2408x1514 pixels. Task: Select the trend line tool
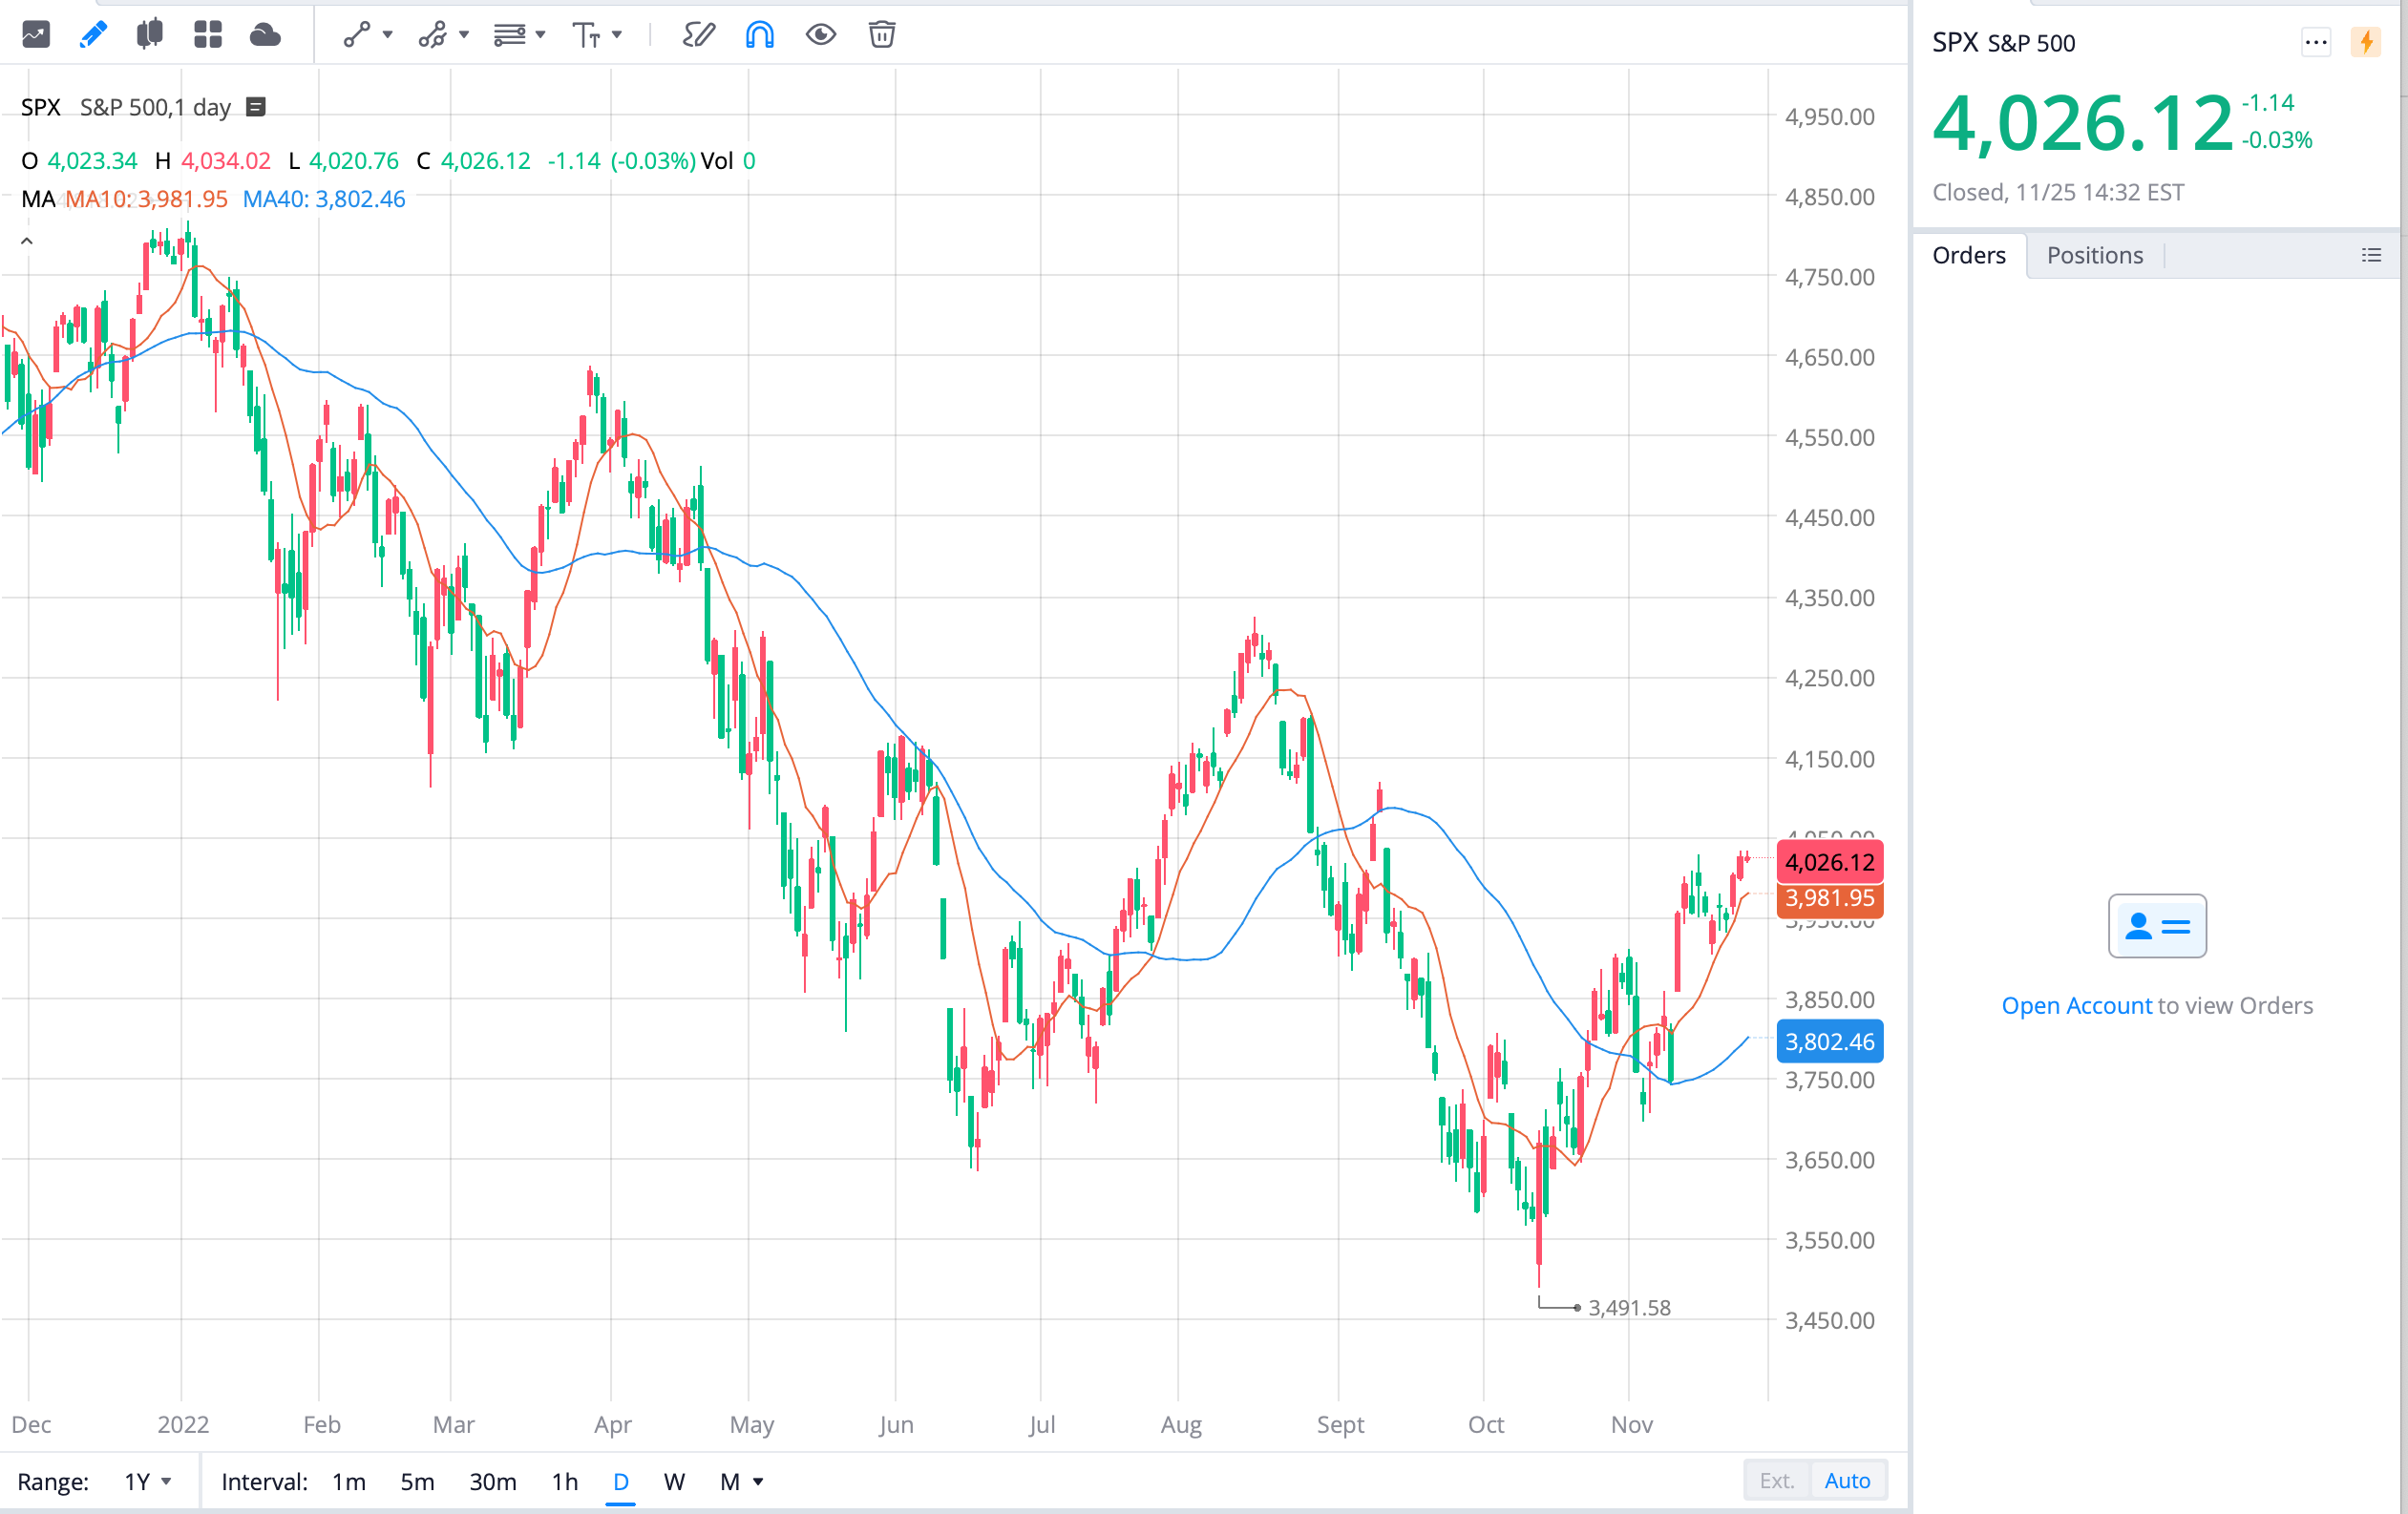357,35
